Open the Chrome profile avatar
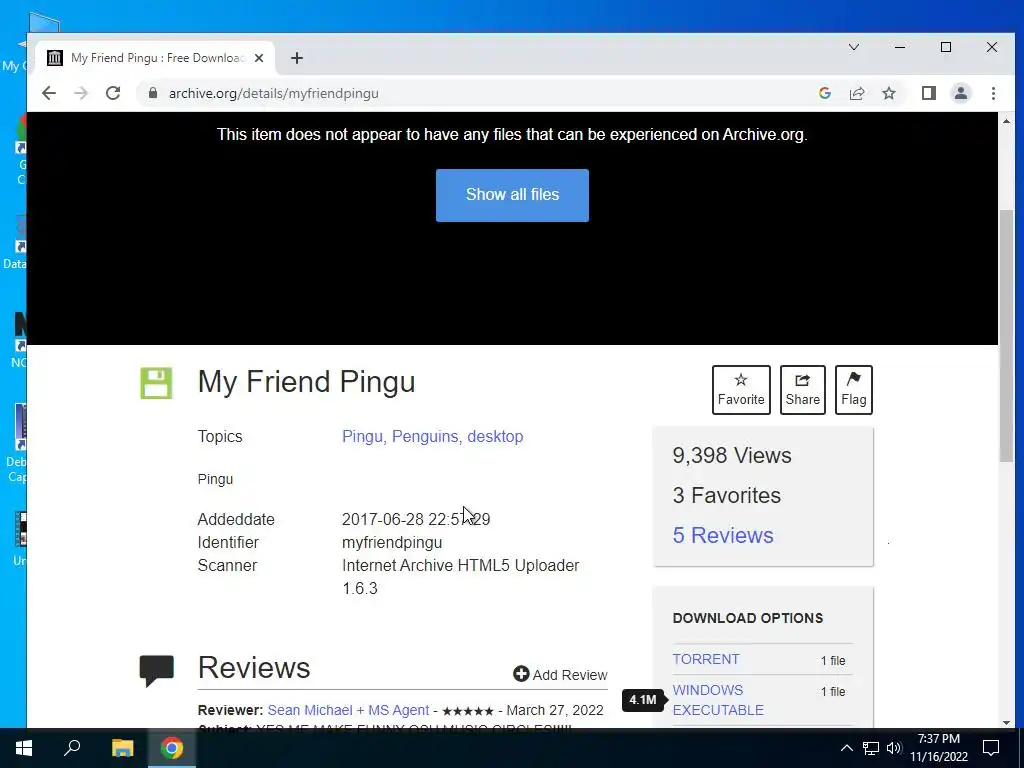This screenshot has width=1024, height=768. tap(961, 93)
